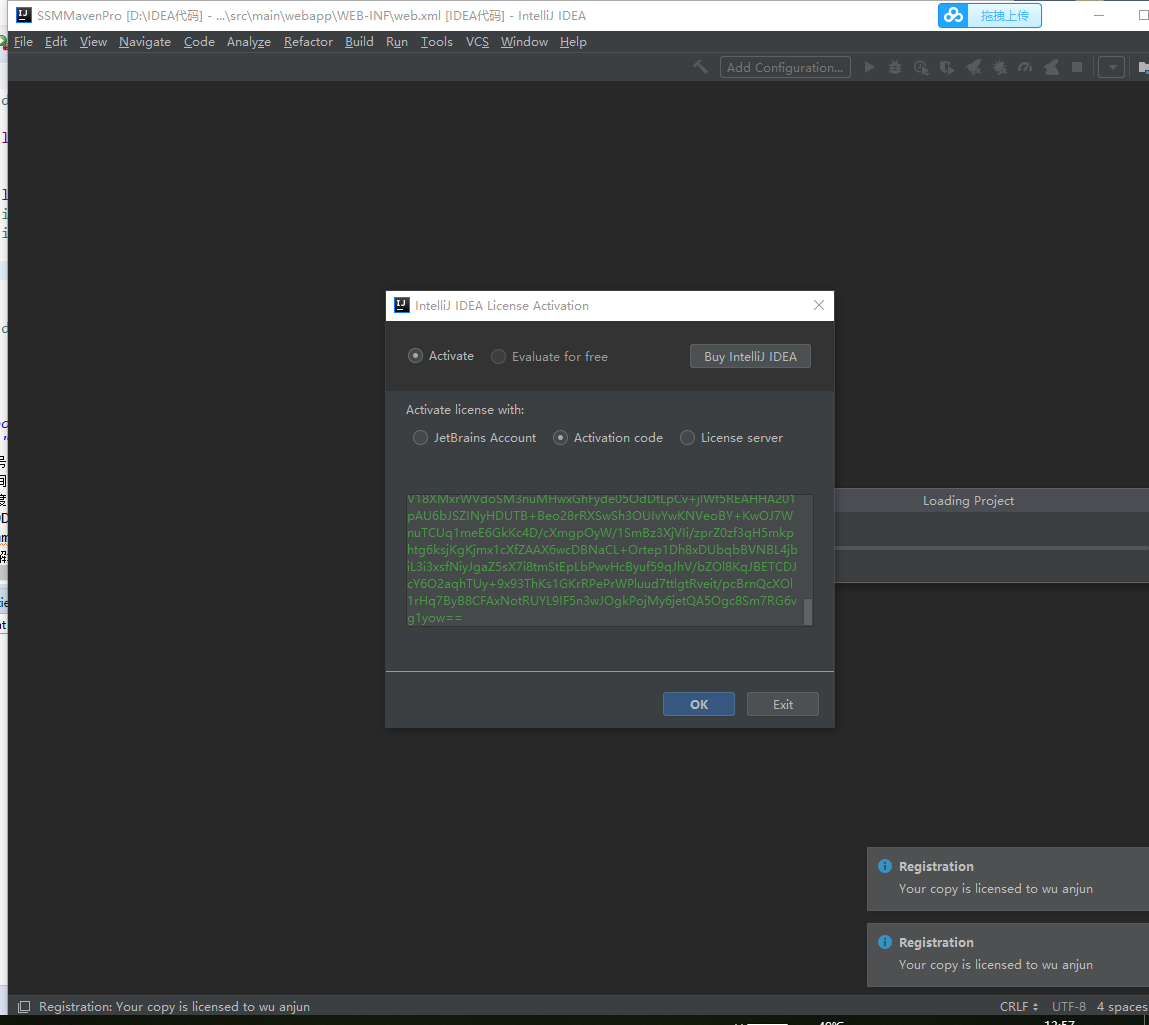Click the Loading Project title text
This screenshot has height=1025, width=1149.
click(968, 500)
